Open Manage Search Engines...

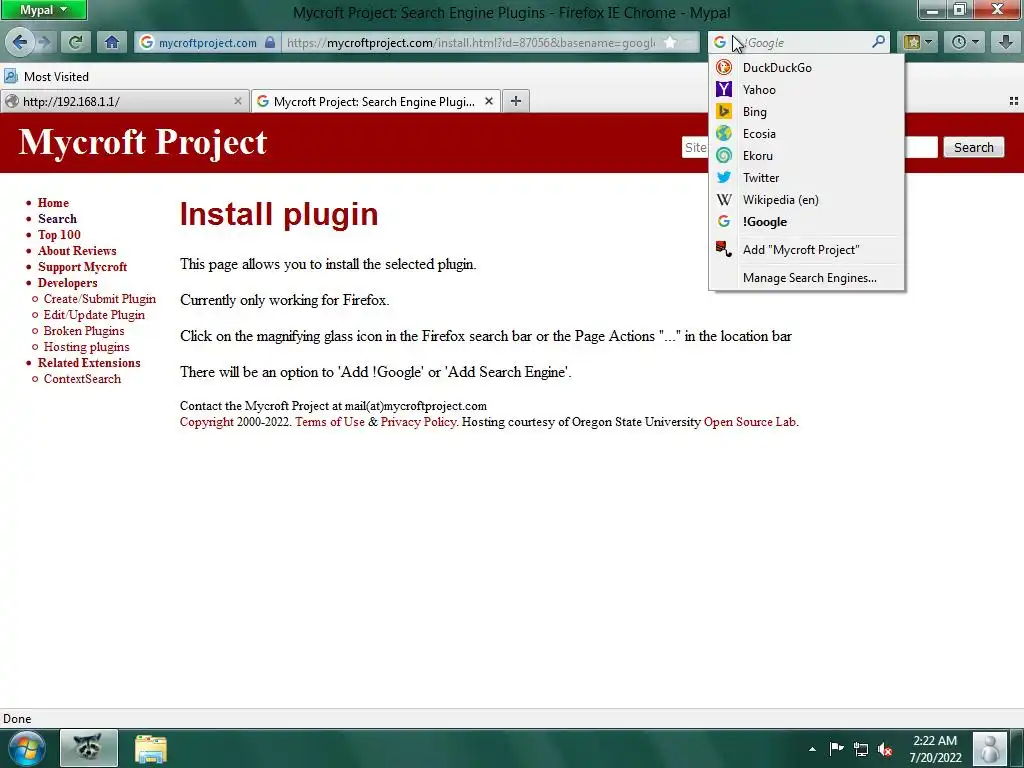(806, 278)
